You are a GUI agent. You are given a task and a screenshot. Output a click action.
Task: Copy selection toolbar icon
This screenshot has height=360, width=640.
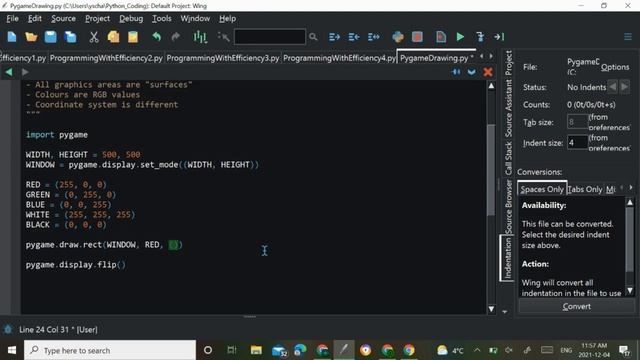113,37
